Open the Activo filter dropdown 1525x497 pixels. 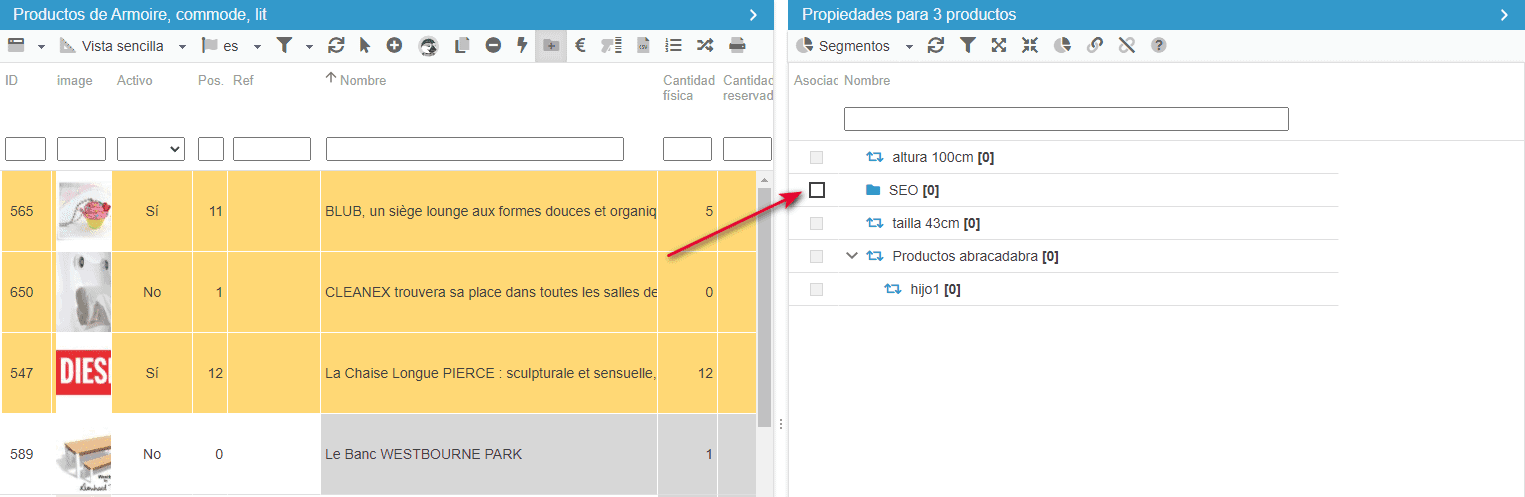151,149
